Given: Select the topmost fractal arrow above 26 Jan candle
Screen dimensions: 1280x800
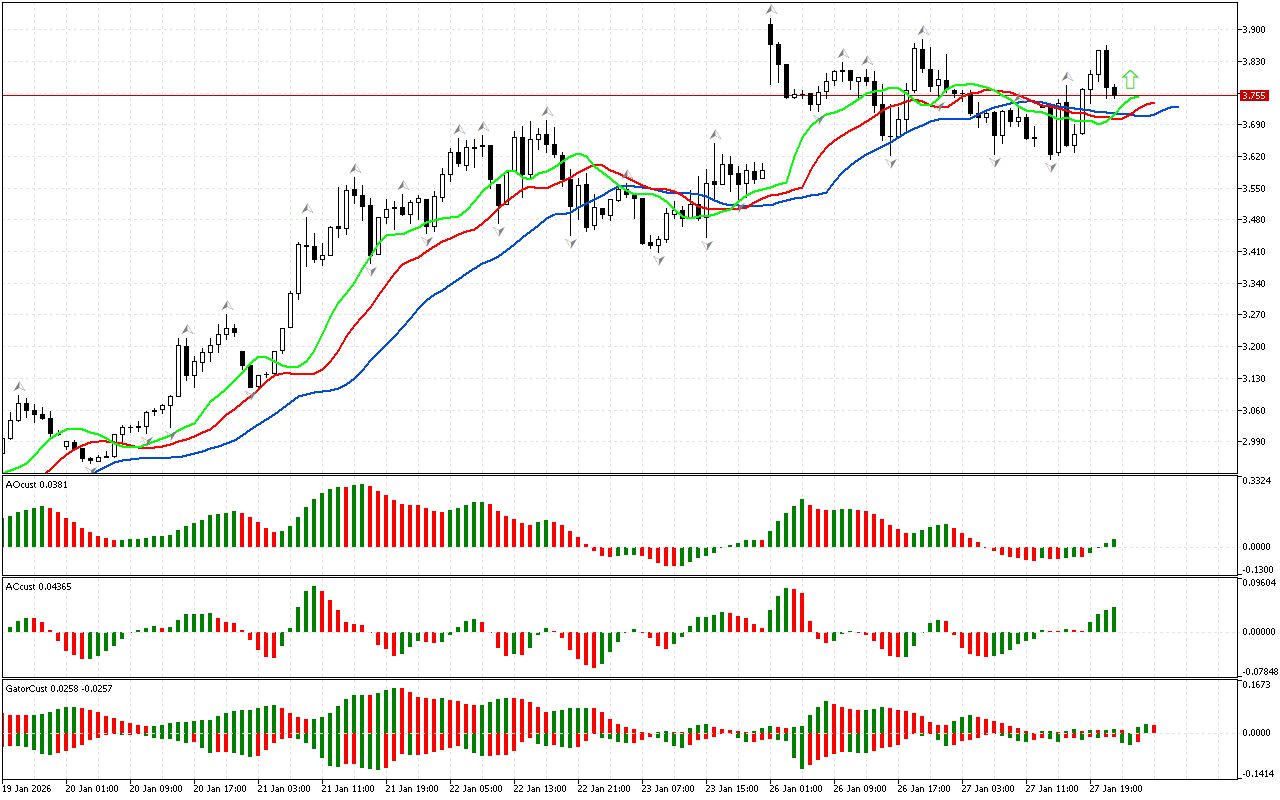Looking at the screenshot, I should [x=770, y=11].
